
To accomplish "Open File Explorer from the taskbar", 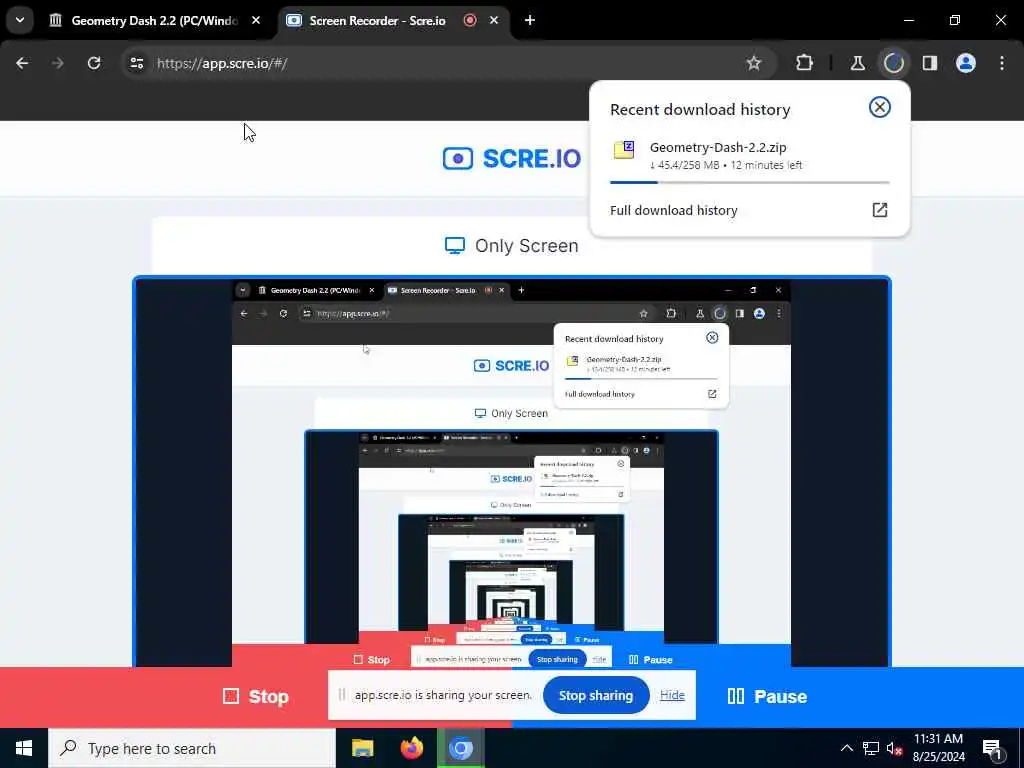I will point(362,748).
